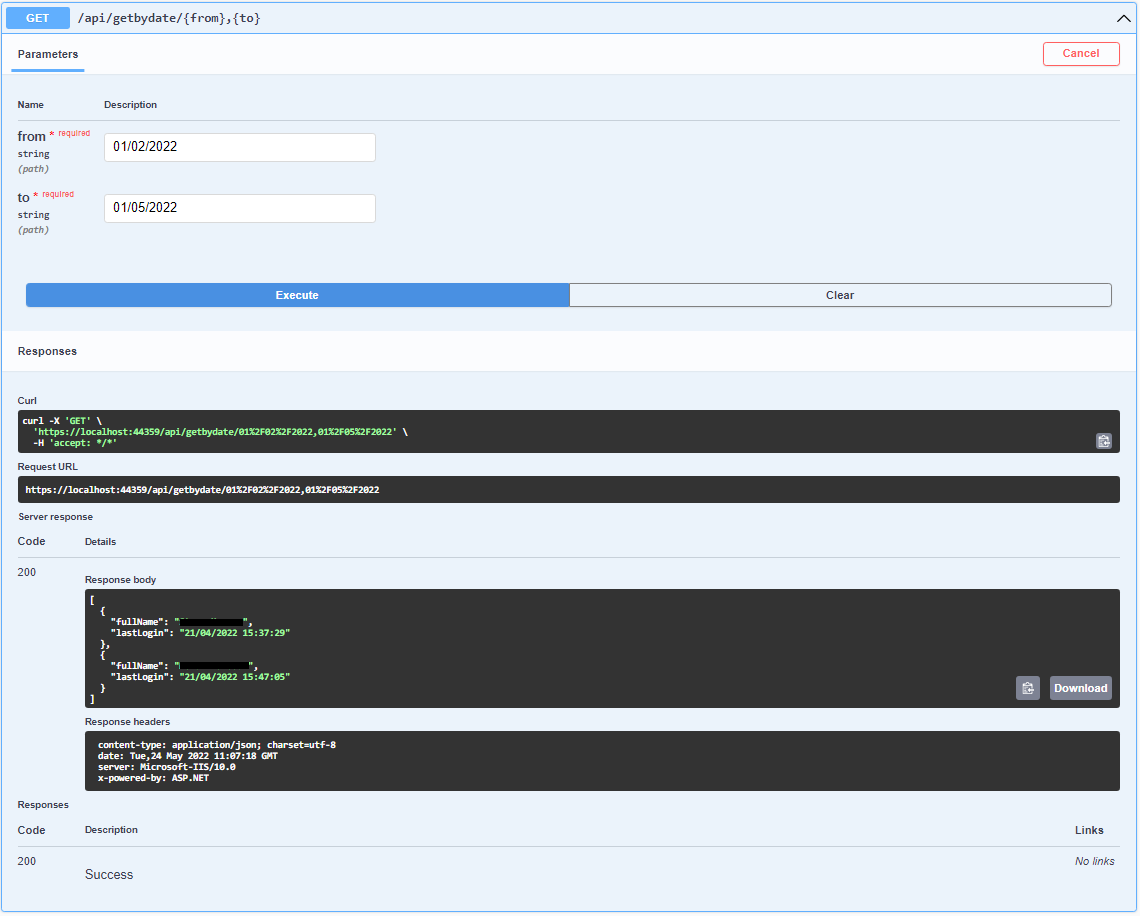Click the Responses section heading
This screenshot has width=1140, height=916.
(47, 351)
